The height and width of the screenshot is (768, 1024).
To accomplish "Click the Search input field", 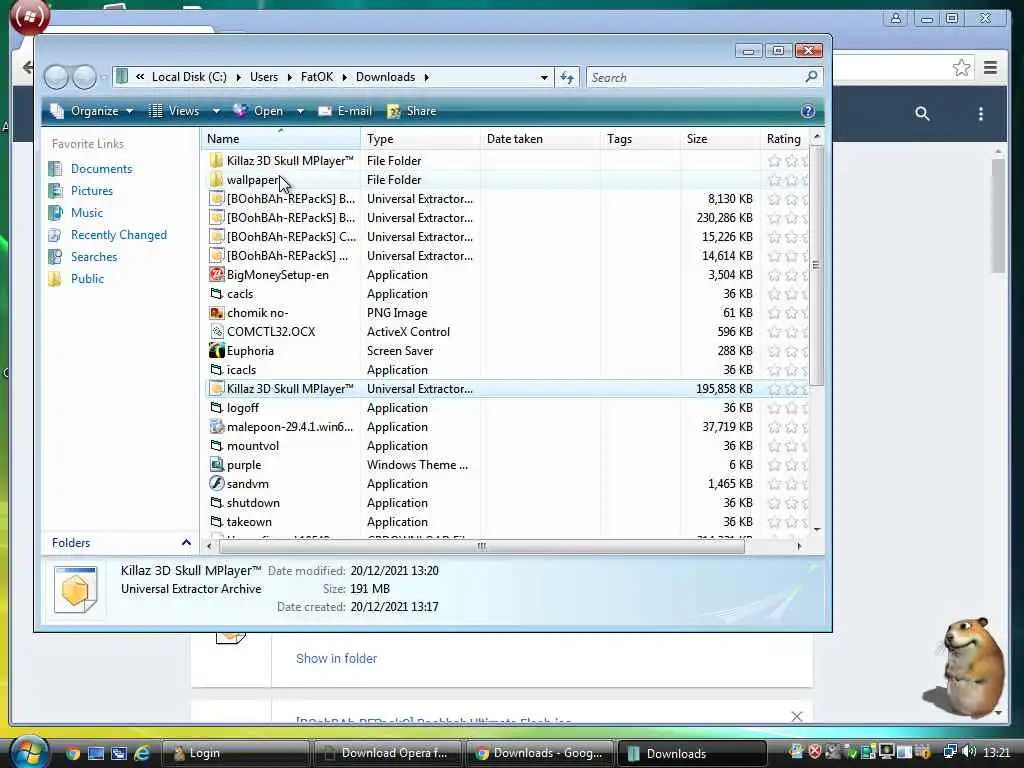I will pos(696,77).
